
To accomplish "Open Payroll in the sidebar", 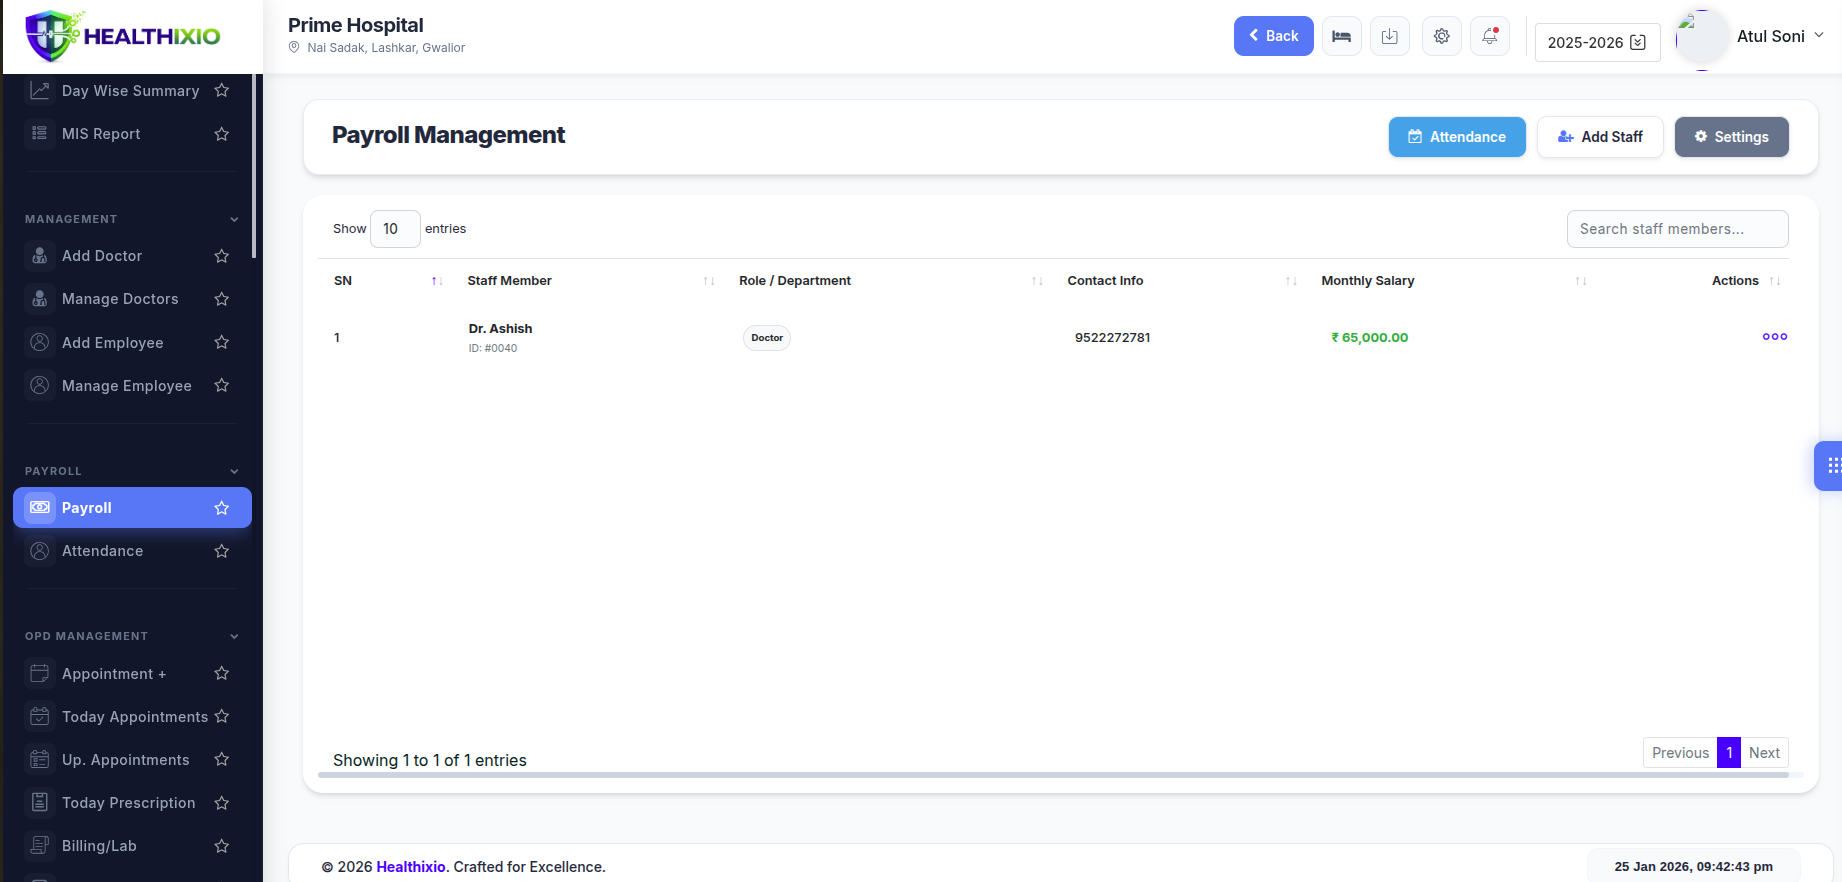I will click(x=132, y=507).
